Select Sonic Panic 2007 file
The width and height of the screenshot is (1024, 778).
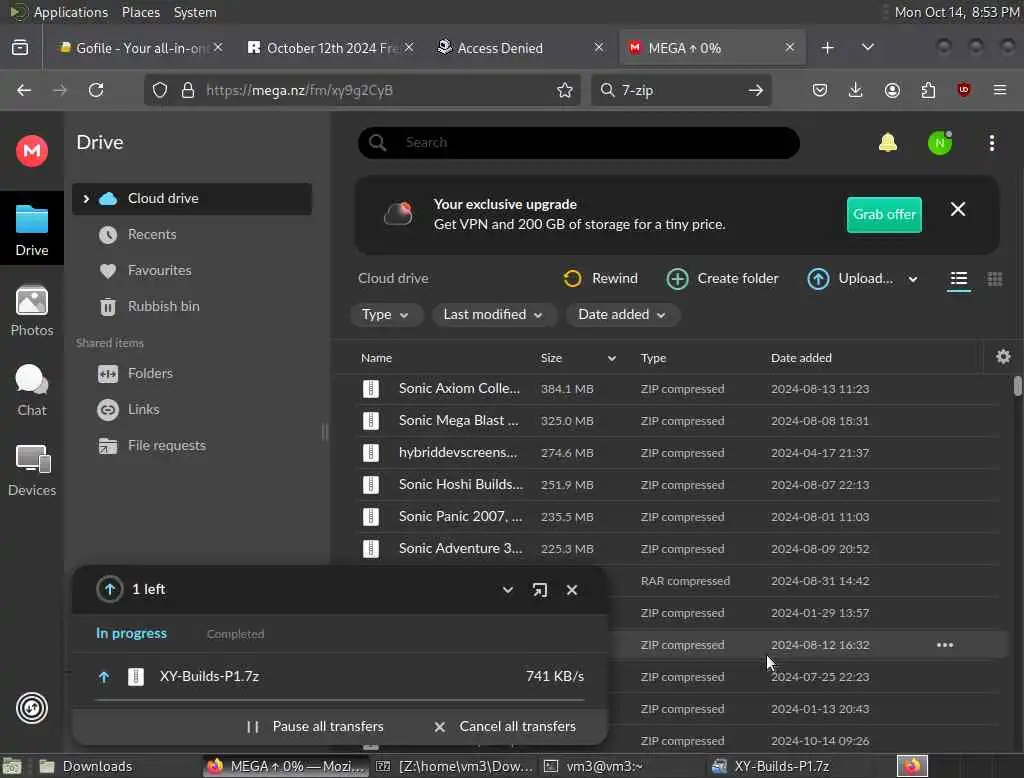click(678, 517)
